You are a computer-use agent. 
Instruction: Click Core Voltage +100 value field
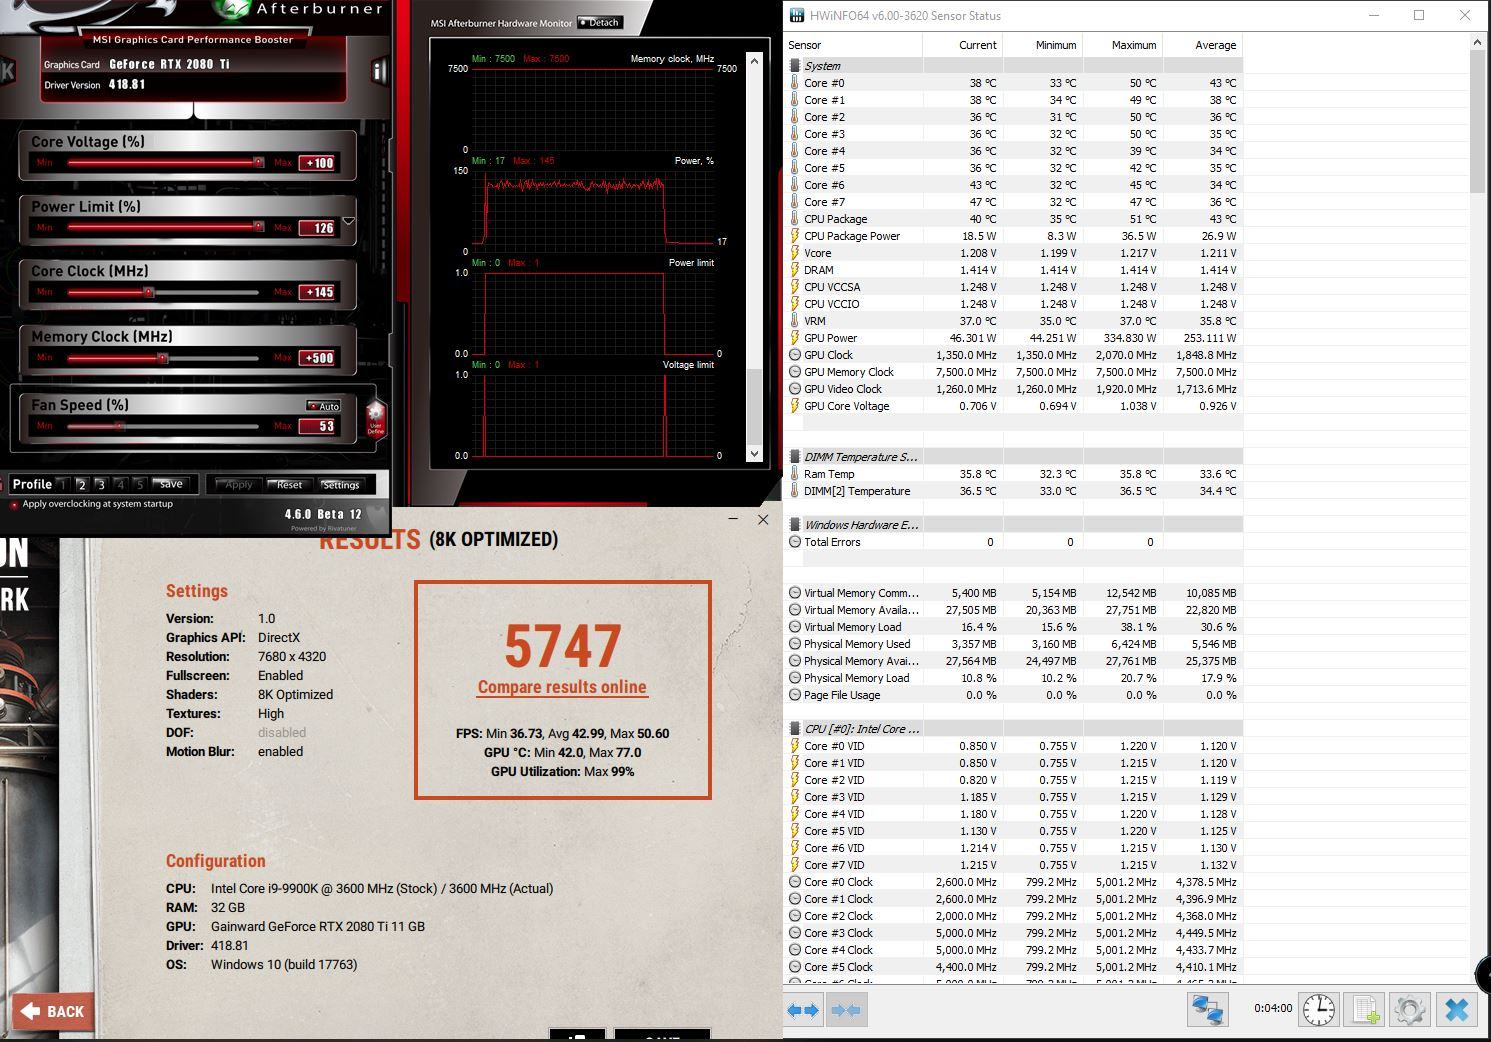pos(318,163)
